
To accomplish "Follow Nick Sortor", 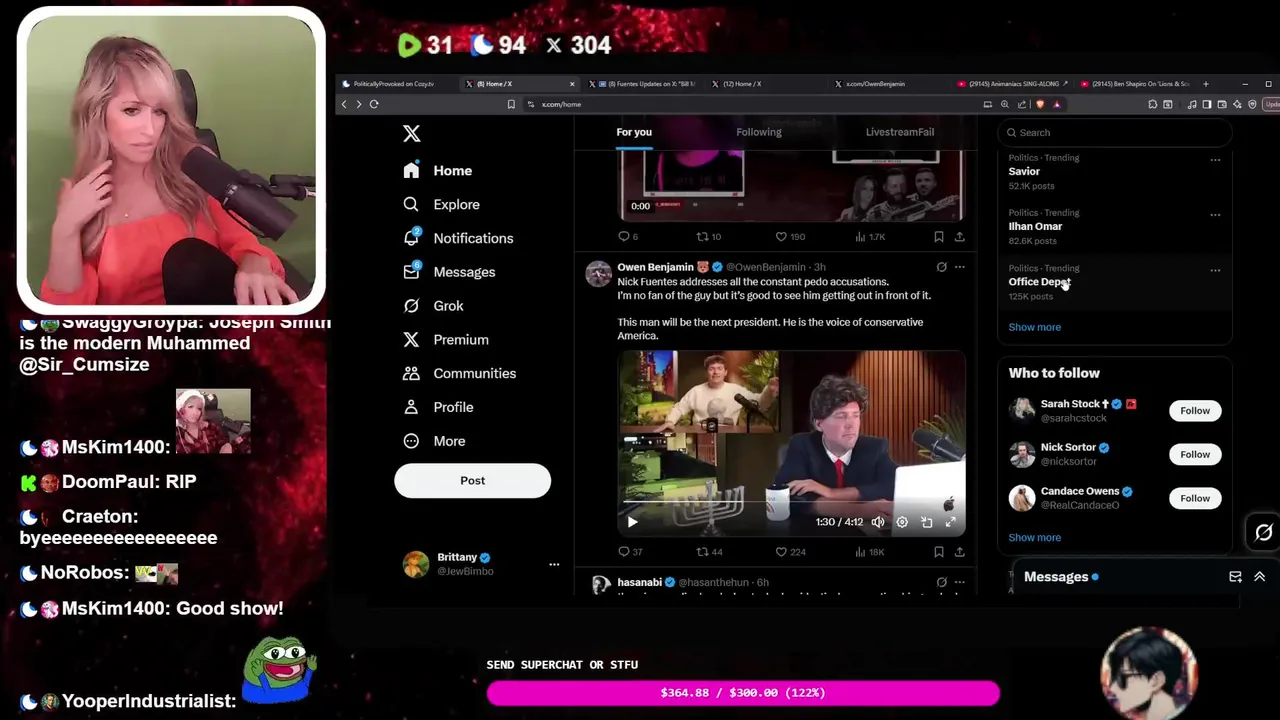I will pyautogui.click(x=1195, y=454).
